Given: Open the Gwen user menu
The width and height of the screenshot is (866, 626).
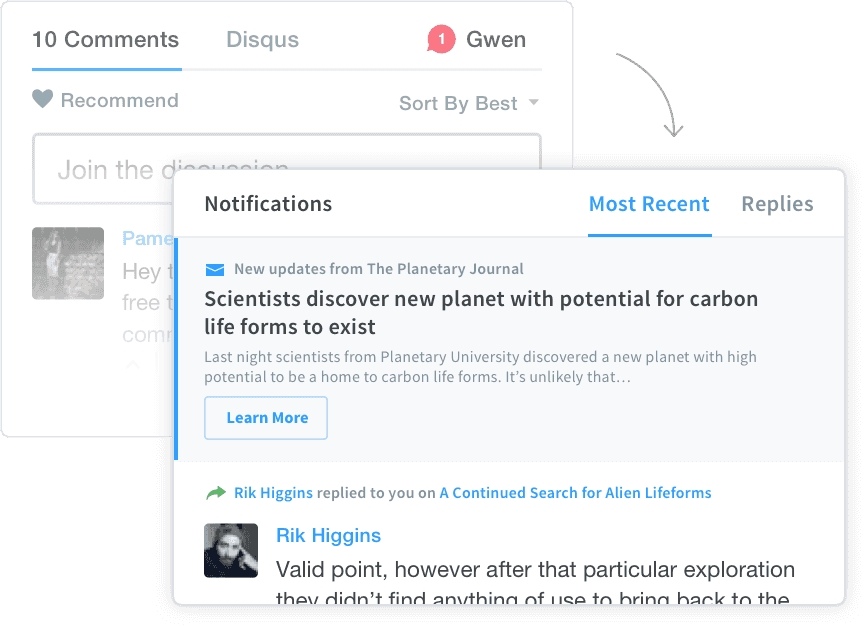Looking at the screenshot, I should pos(496,40).
